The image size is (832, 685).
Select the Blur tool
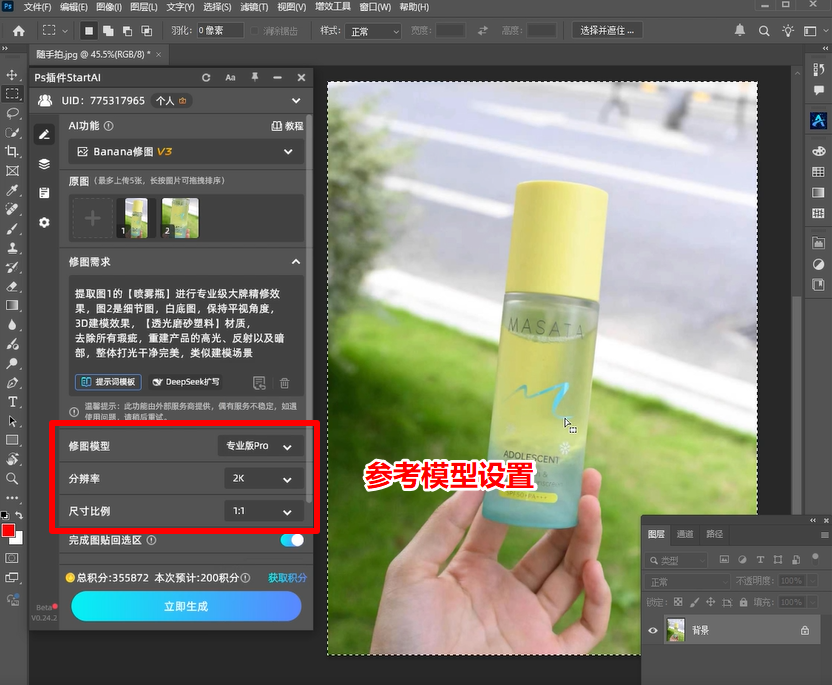pos(12,325)
